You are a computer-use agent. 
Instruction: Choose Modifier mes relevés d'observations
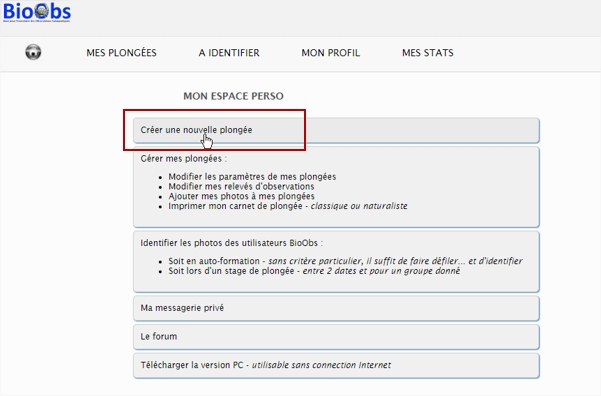click(241, 186)
